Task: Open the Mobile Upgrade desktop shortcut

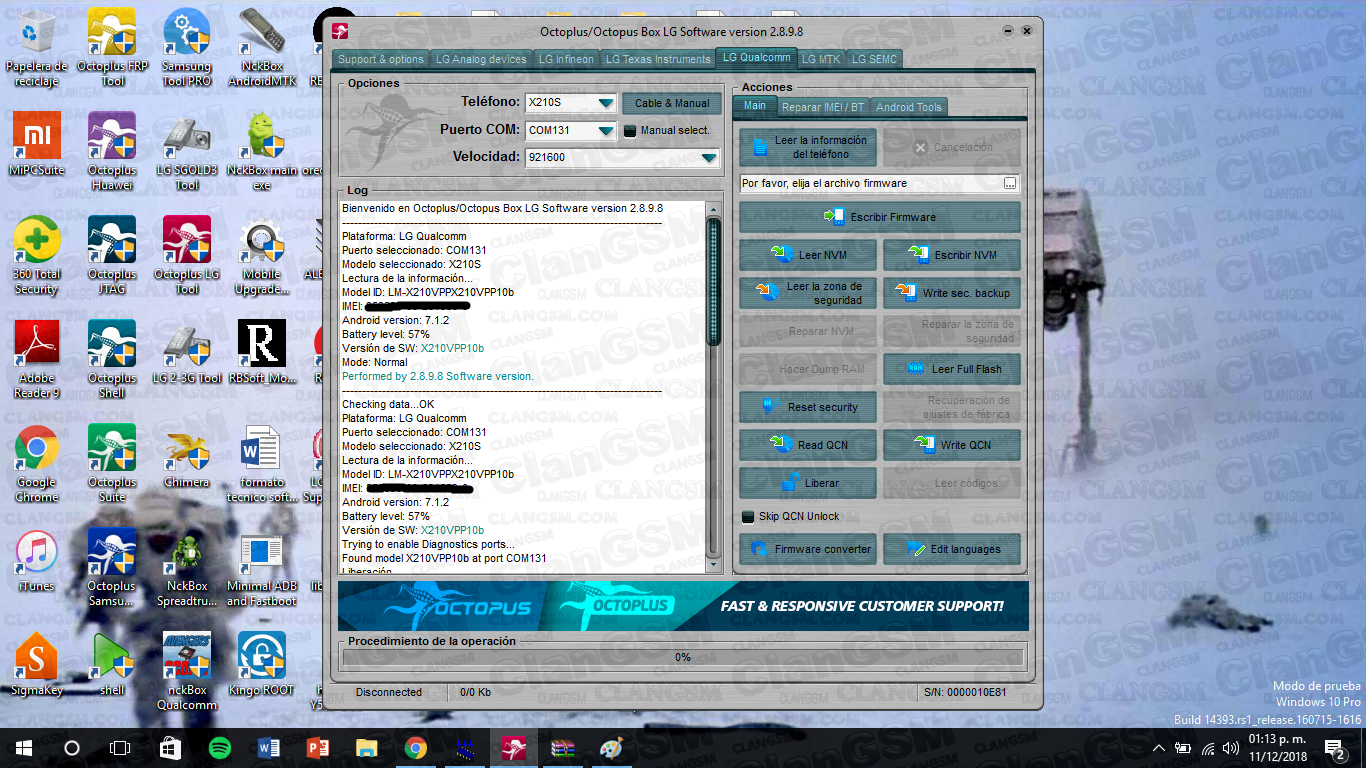Action: (x=262, y=255)
